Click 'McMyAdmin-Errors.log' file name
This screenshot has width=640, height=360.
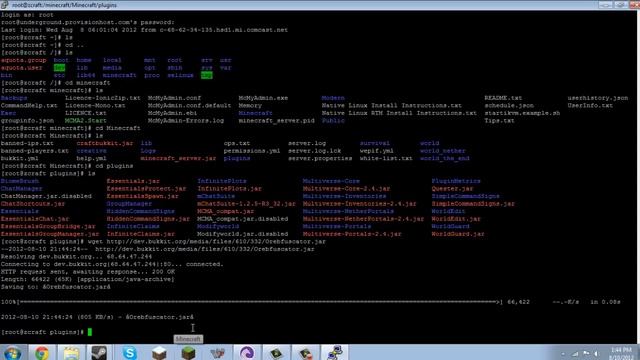[186, 120]
